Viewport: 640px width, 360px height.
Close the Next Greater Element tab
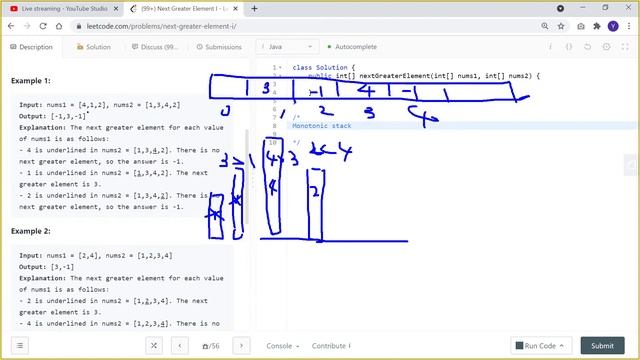coord(236,8)
